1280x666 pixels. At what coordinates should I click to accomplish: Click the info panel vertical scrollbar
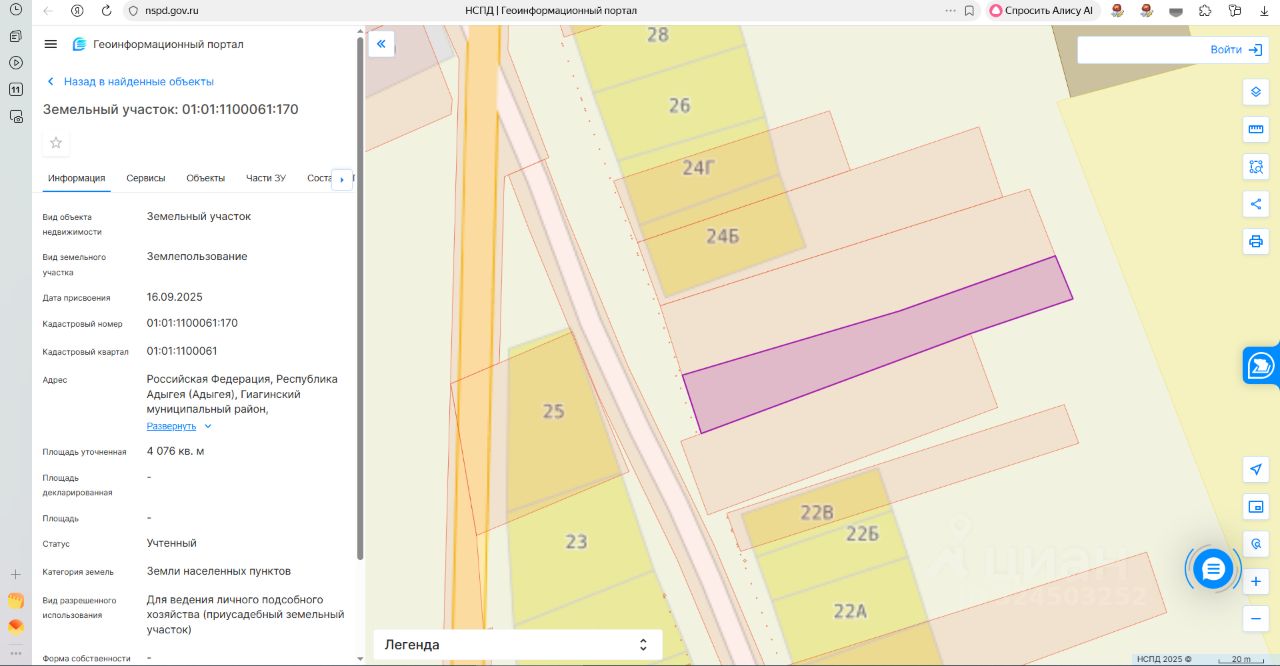[x=360, y=300]
